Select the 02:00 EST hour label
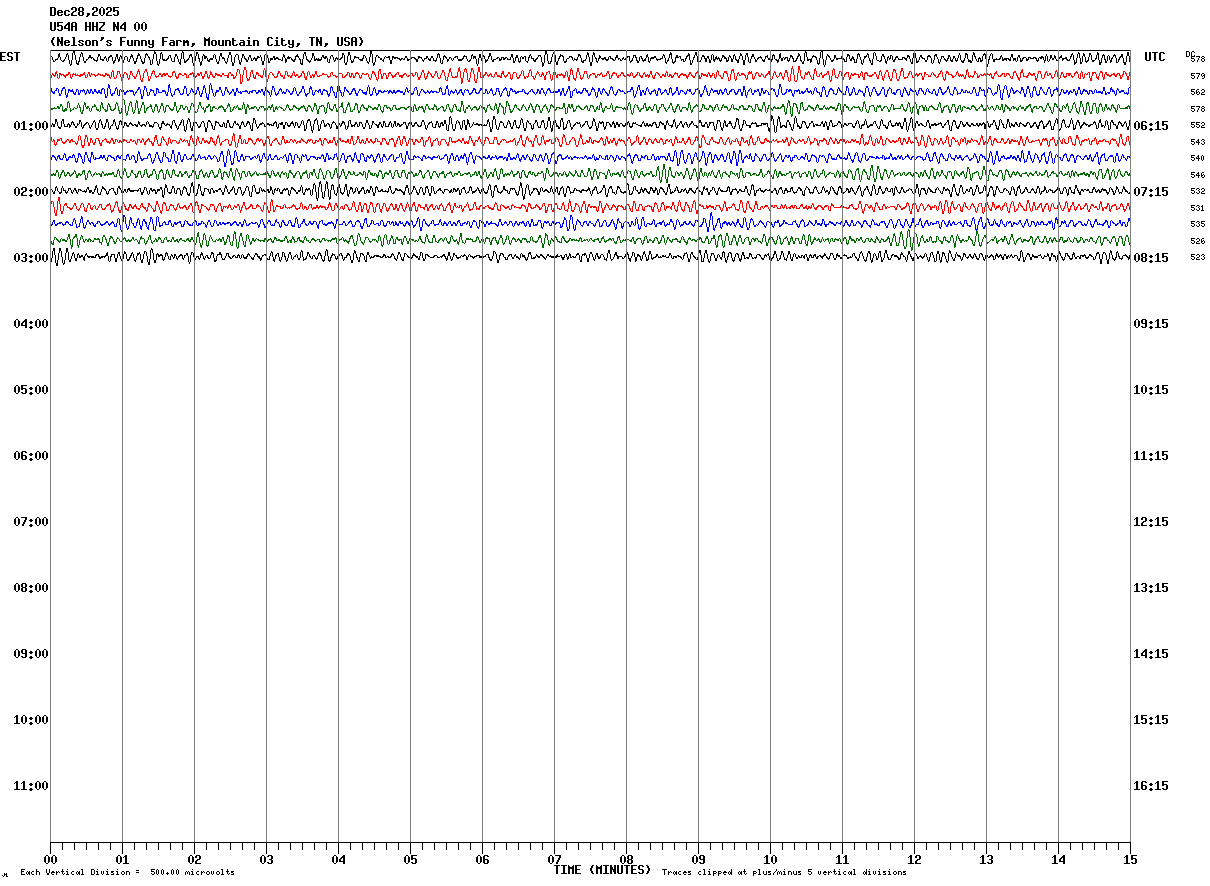1210x886 pixels. pyautogui.click(x=31, y=192)
